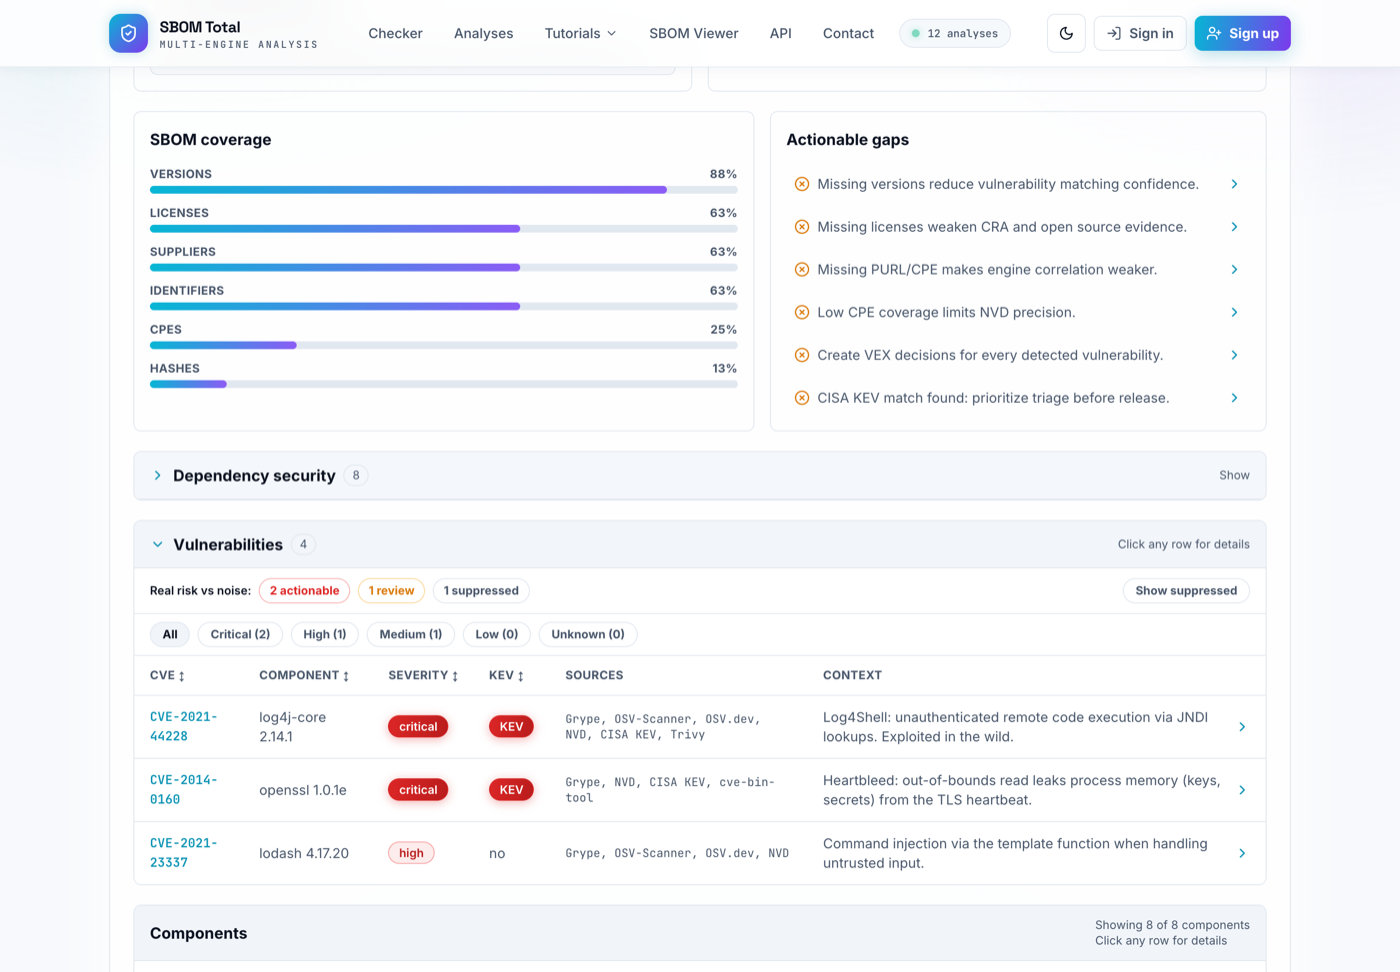Open the Checker page

(395, 33)
